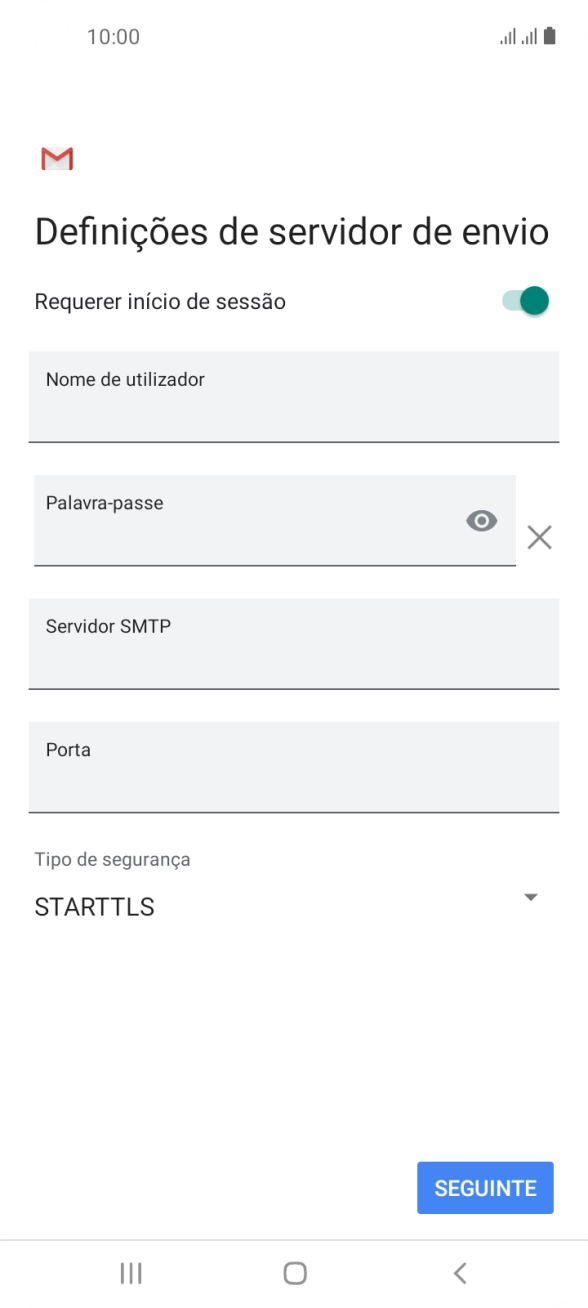Tap the Recents button in the navigation bar

click(130, 1273)
